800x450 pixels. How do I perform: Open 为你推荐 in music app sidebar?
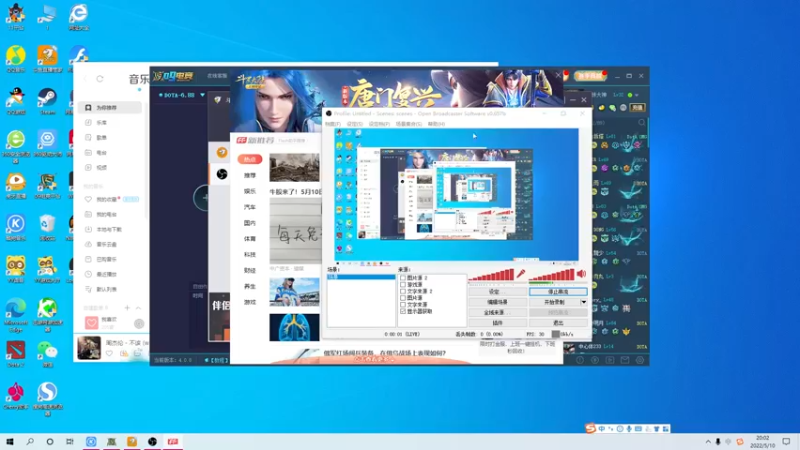(x=110, y=108)
